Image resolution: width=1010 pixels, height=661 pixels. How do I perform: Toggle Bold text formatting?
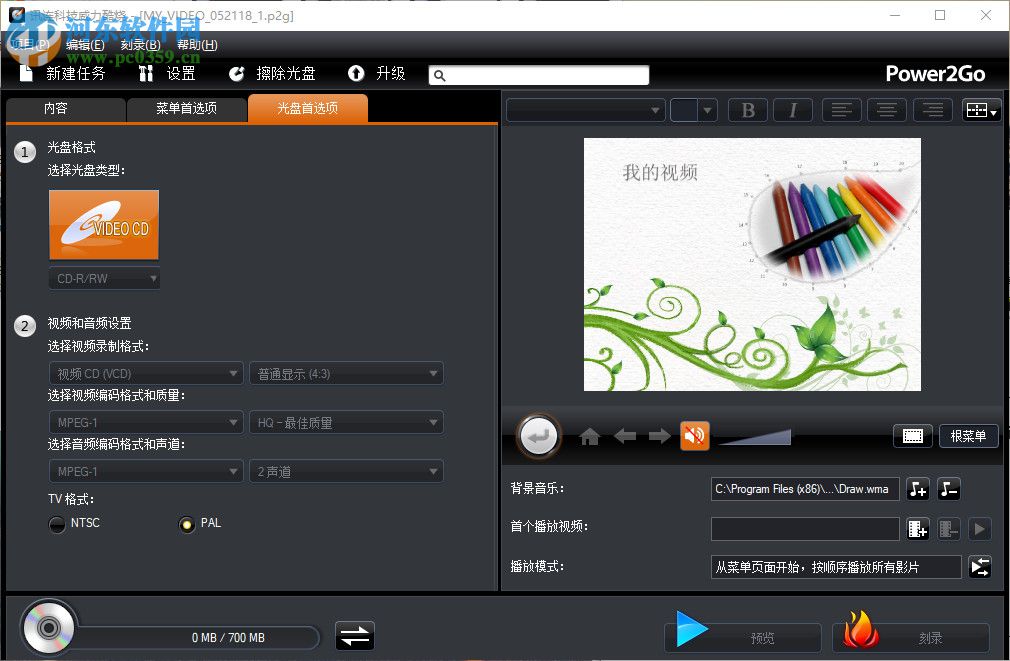click(748, 110)
